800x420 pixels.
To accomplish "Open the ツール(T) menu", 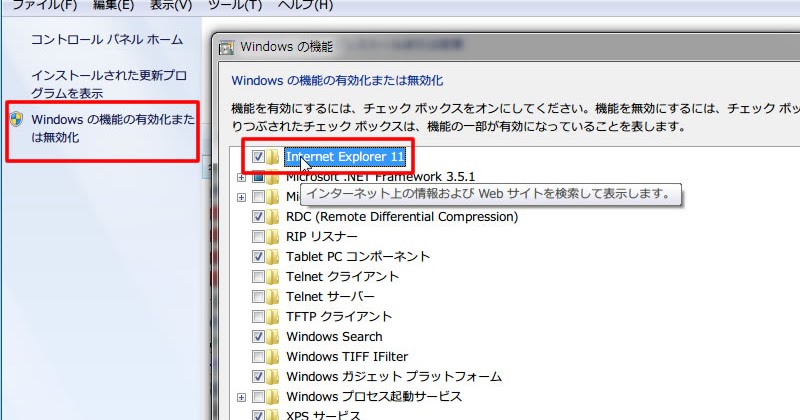I will click(x=235, y=5).
